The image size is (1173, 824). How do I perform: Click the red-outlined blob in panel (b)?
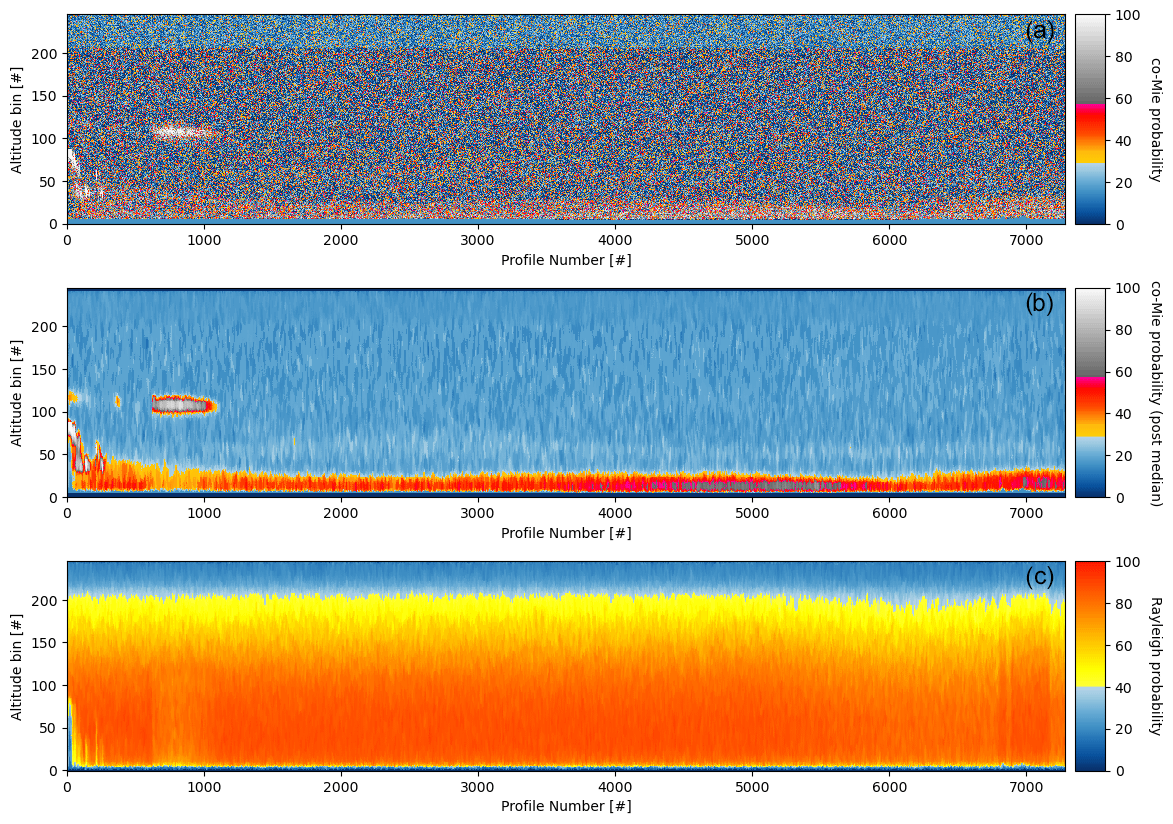[x=183, y=405]
